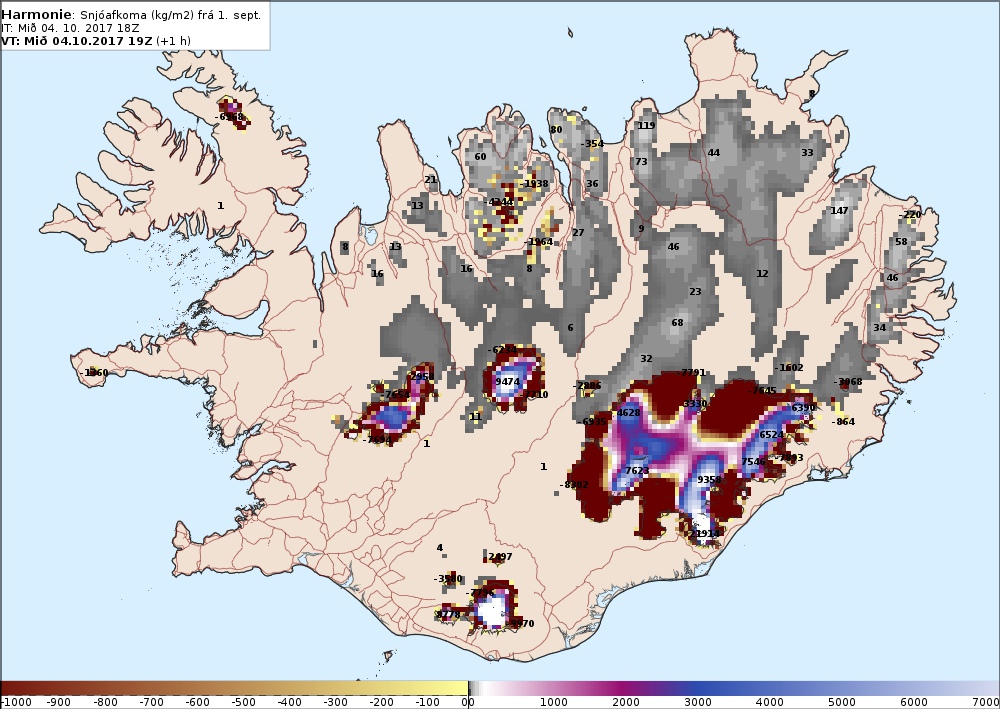This screenshot has height=709, width=1000.
Task: Click the map value 80
Action: [556, 129]
